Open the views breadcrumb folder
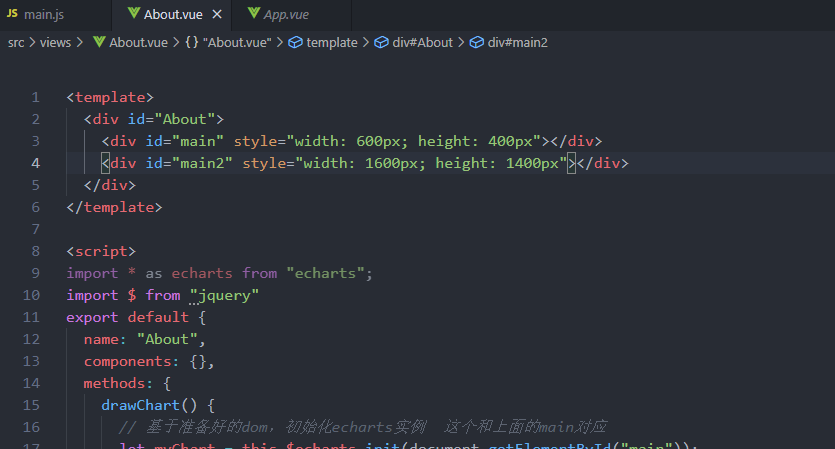The width and height of the screenshot is (835, 449). click(x=55, y=43)
